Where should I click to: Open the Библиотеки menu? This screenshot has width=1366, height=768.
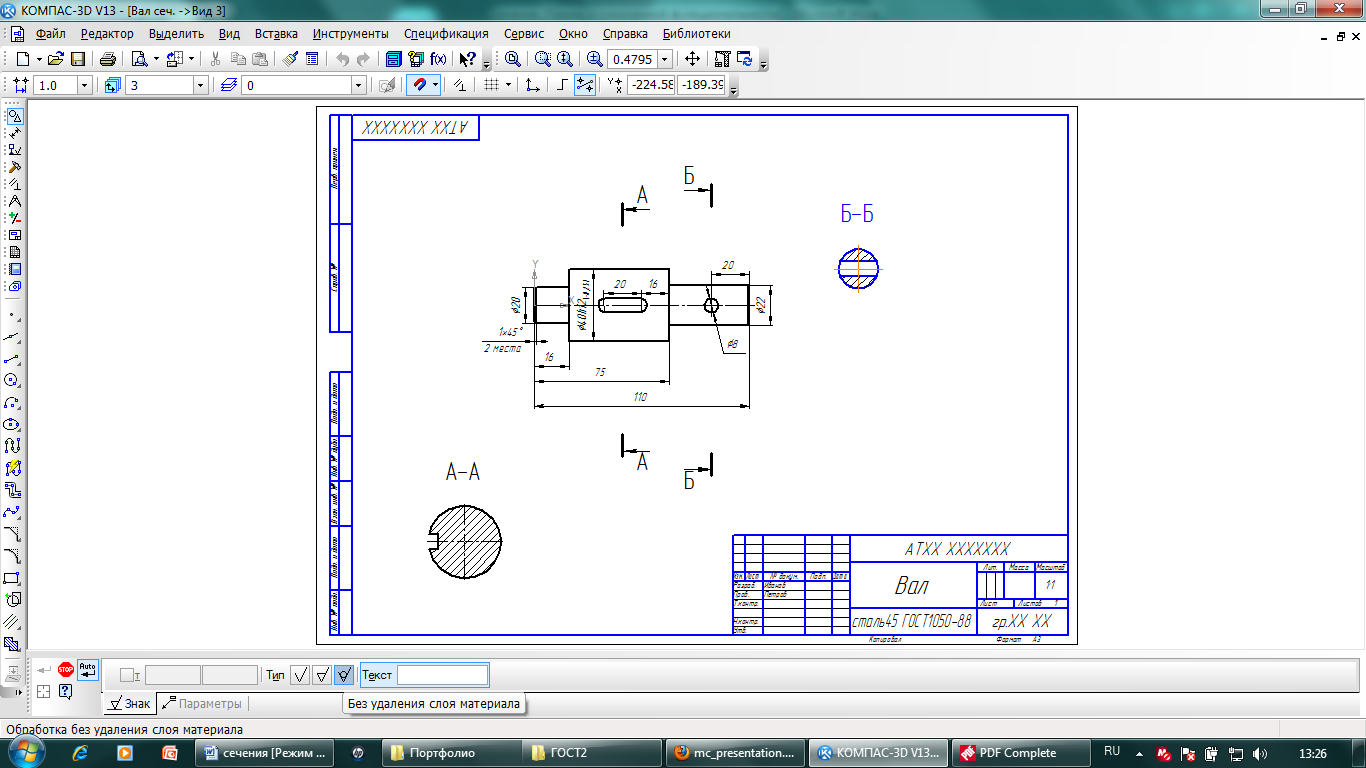tap(697, 34)
